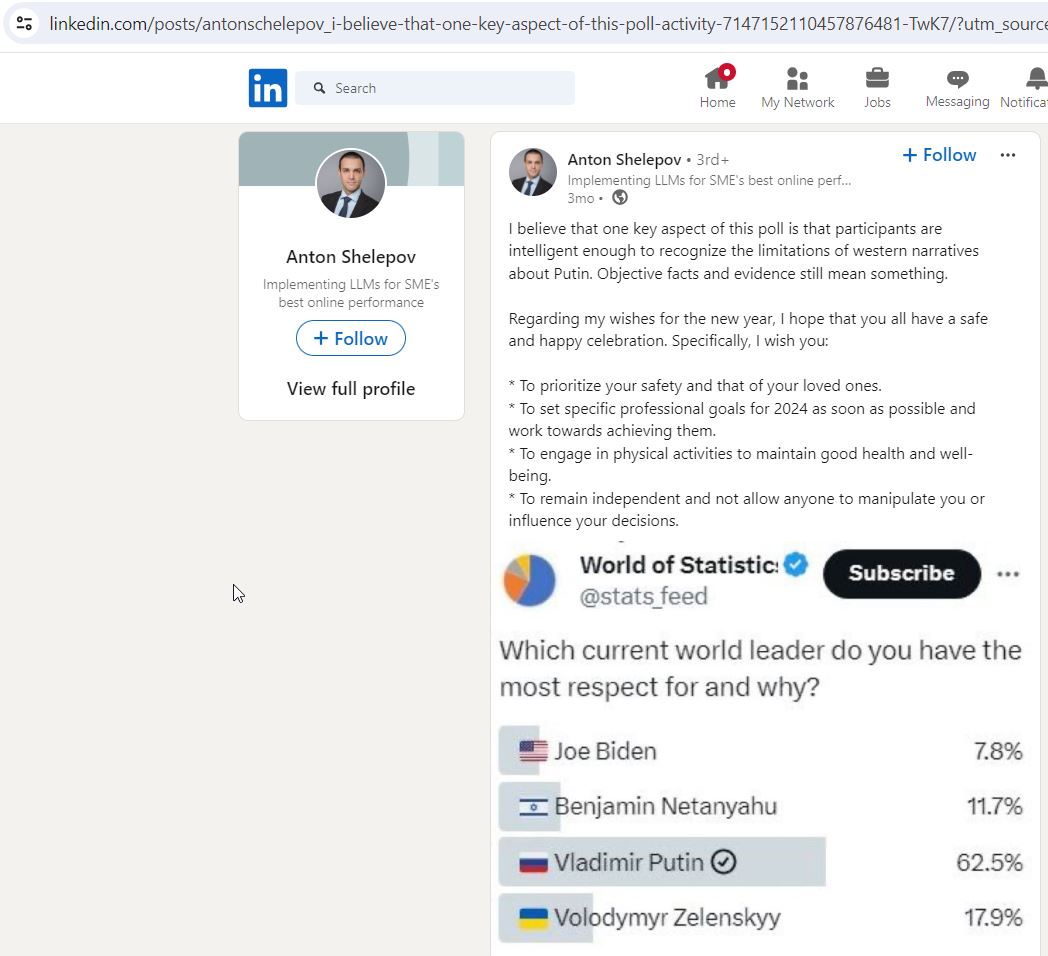Viewport: 1048px width, 956px height.
Task: Click the new year wishes paragraph
Action: coord(748,330)
